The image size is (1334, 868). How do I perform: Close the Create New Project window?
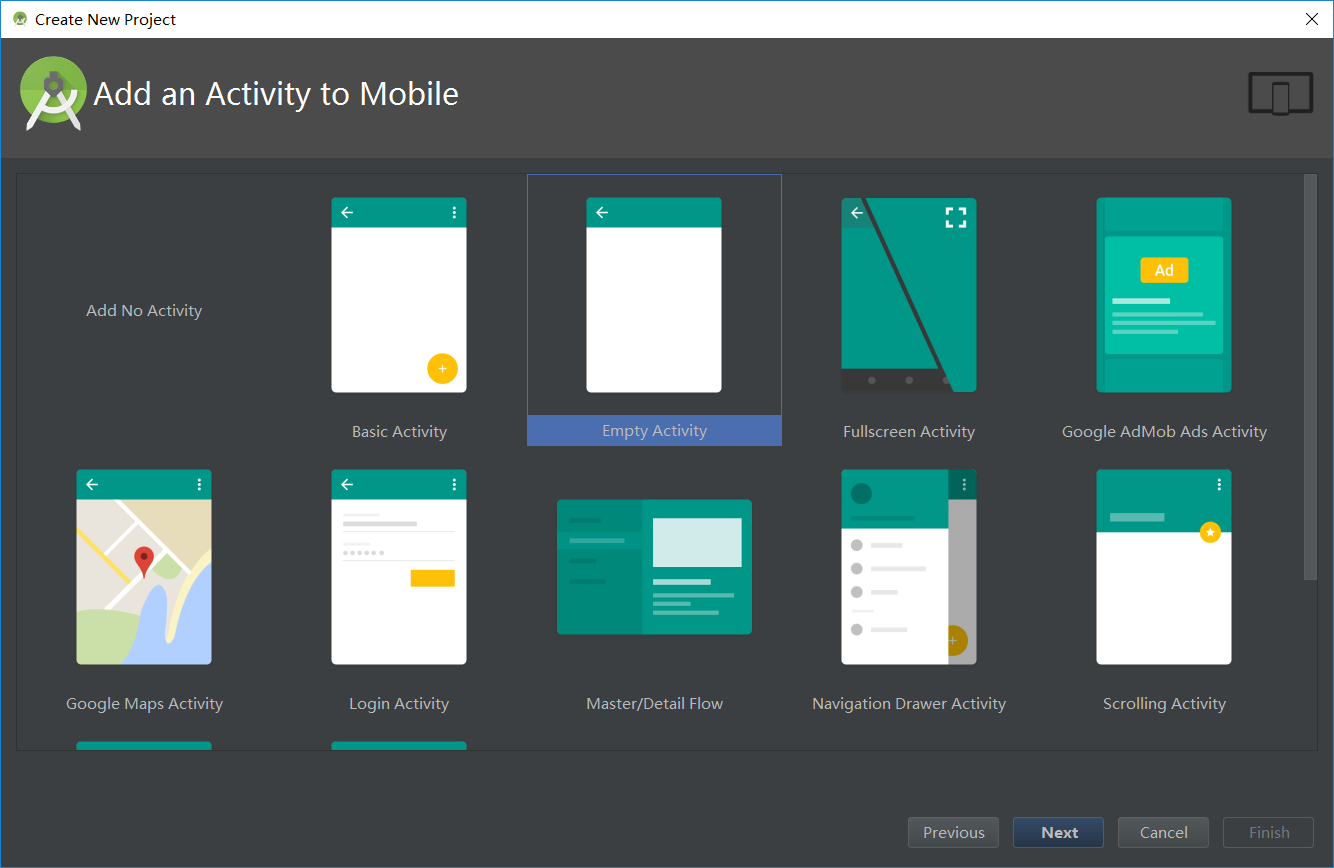pyautogui.click(x=1312, y=19)
